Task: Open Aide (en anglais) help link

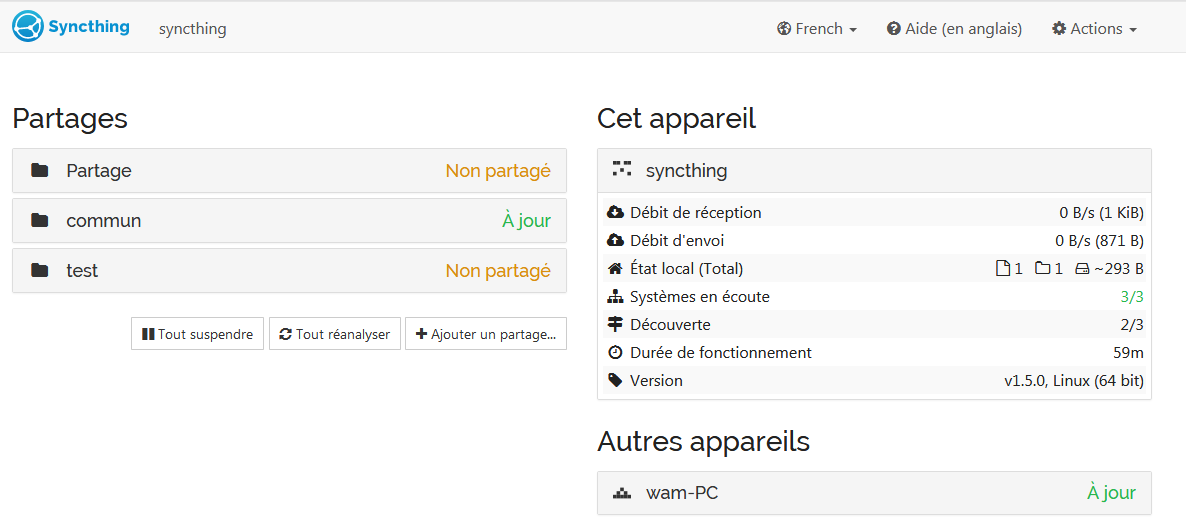Action: (x=954, y=29)
